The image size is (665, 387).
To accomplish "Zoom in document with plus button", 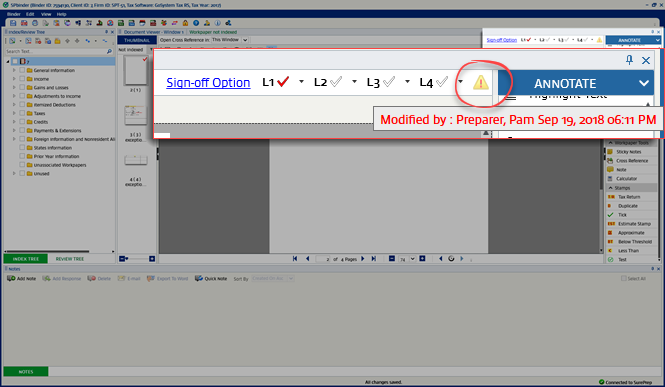I will pos(422,259).
